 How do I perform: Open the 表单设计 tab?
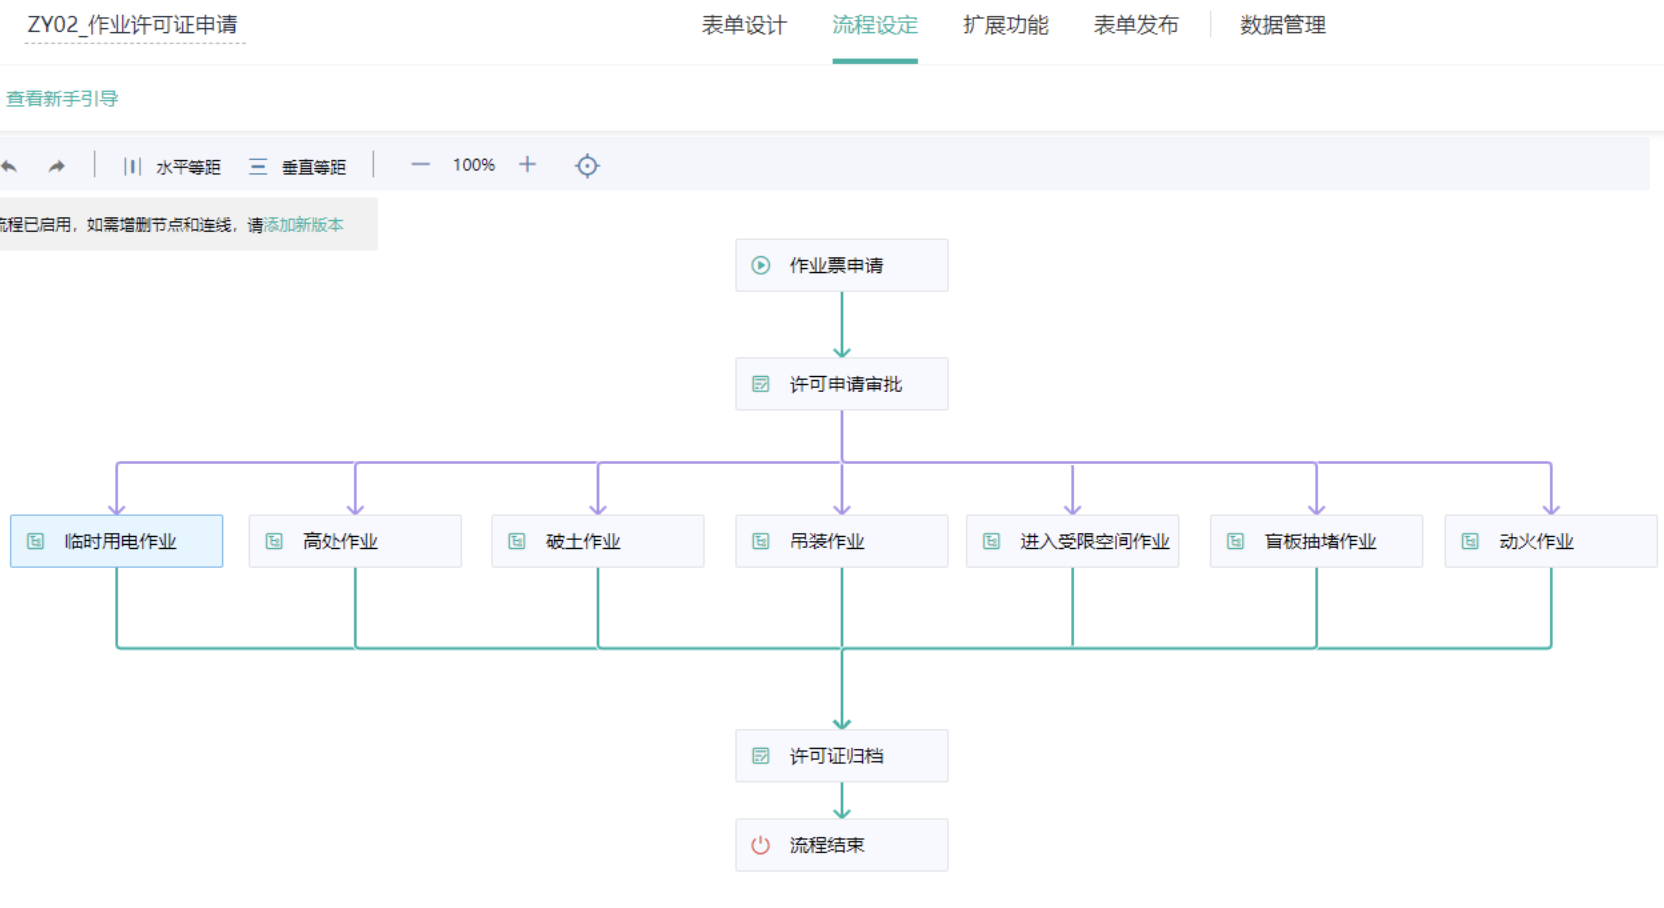click(744, 26)
